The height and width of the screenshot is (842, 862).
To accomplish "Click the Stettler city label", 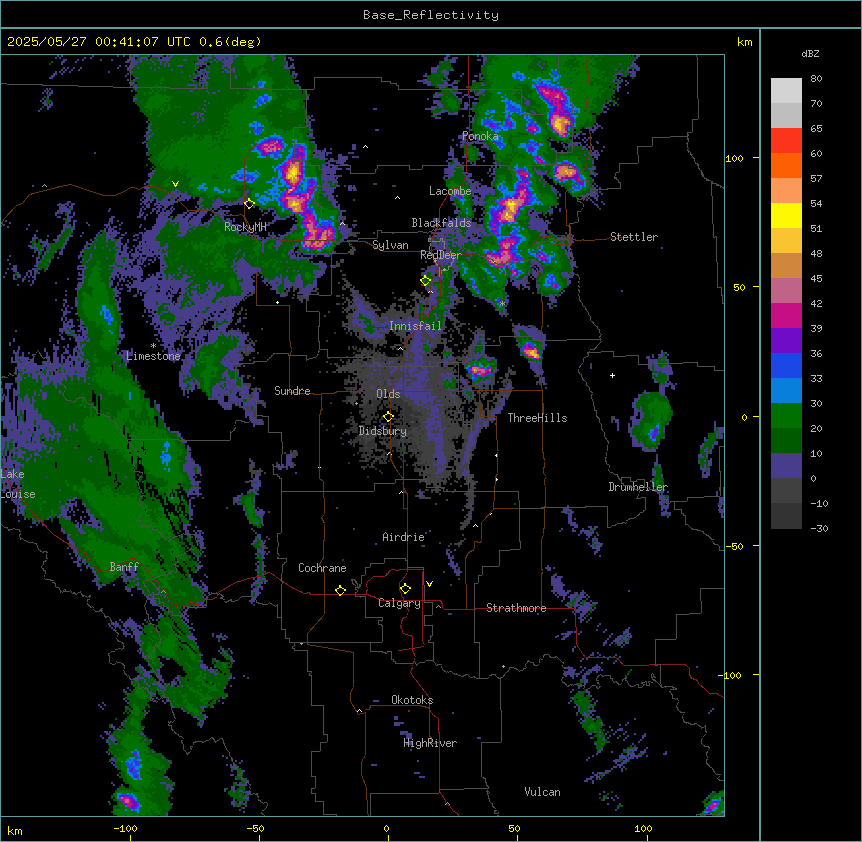I will (x=634, y=237).
